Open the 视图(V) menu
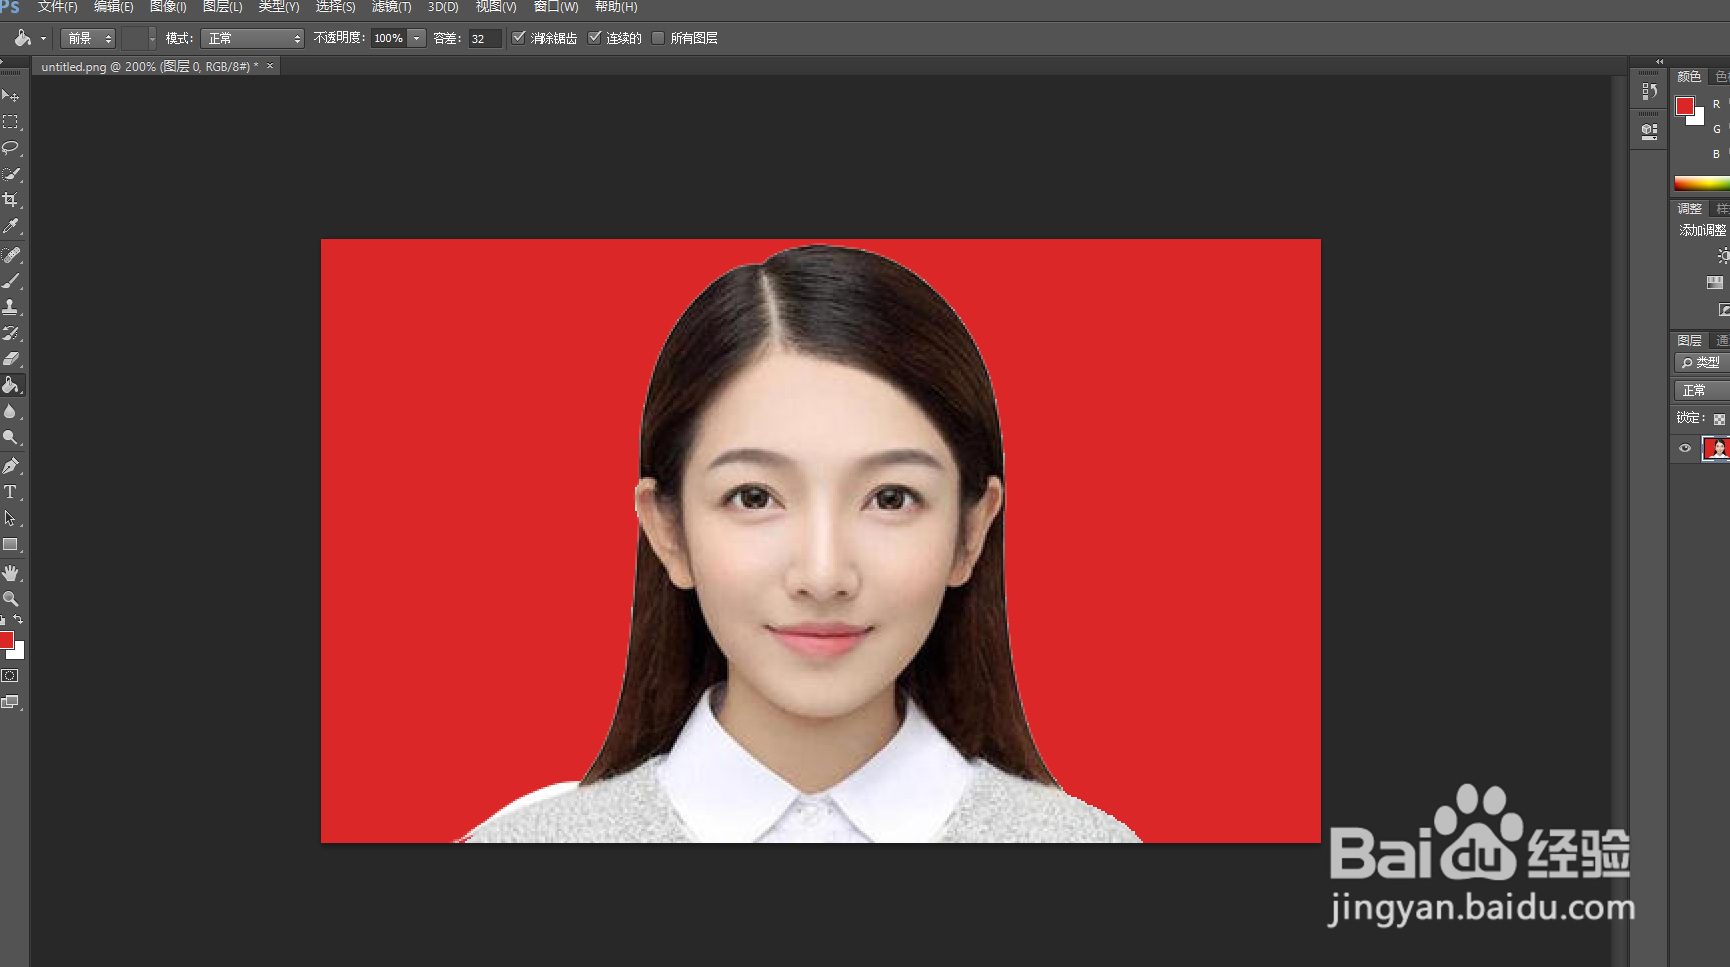 496,7
